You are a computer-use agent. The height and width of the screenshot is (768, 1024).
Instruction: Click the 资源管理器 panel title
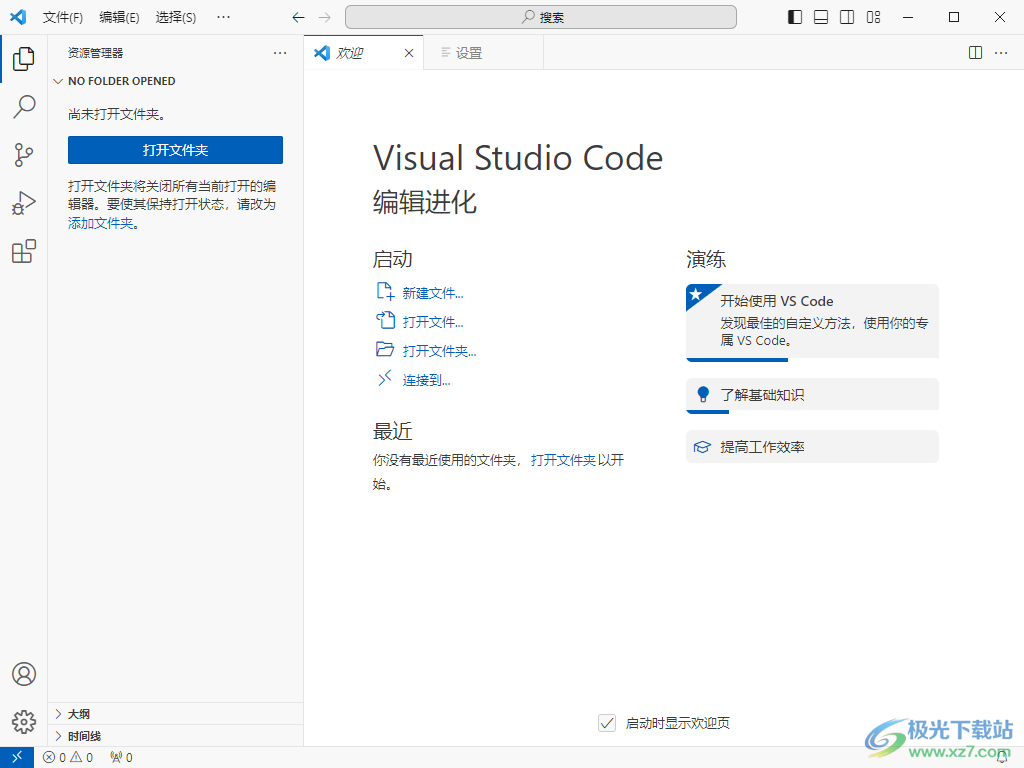95,53
